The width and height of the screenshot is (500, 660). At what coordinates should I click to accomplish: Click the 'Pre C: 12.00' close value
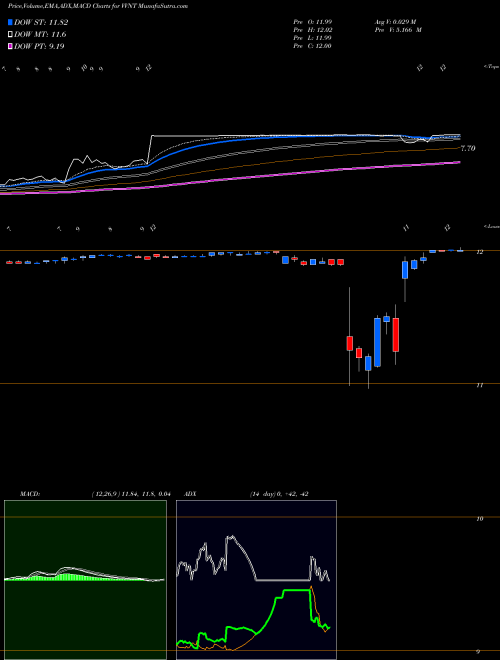pos(313,46)
